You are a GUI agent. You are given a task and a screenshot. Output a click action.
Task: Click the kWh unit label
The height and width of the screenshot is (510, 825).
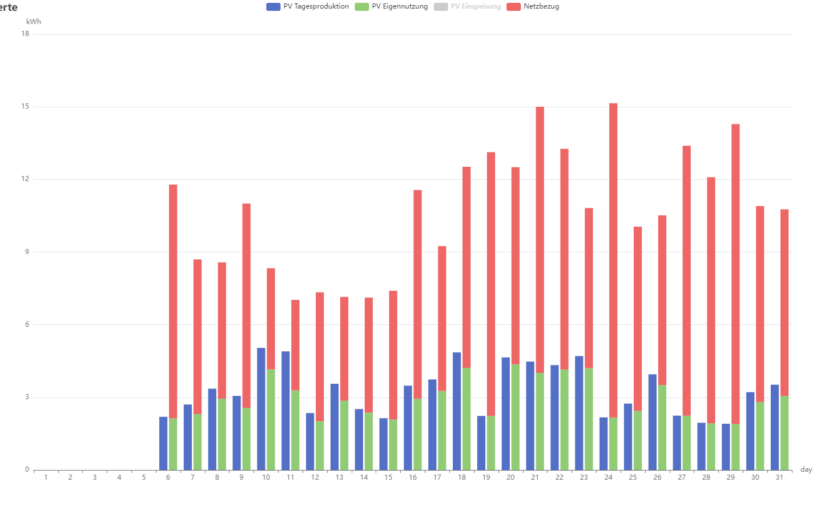[x=34, y=22]
